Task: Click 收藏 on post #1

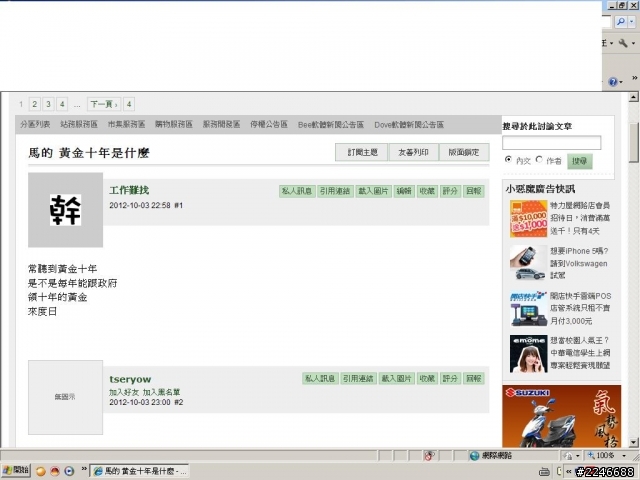Action: point(427,191)
